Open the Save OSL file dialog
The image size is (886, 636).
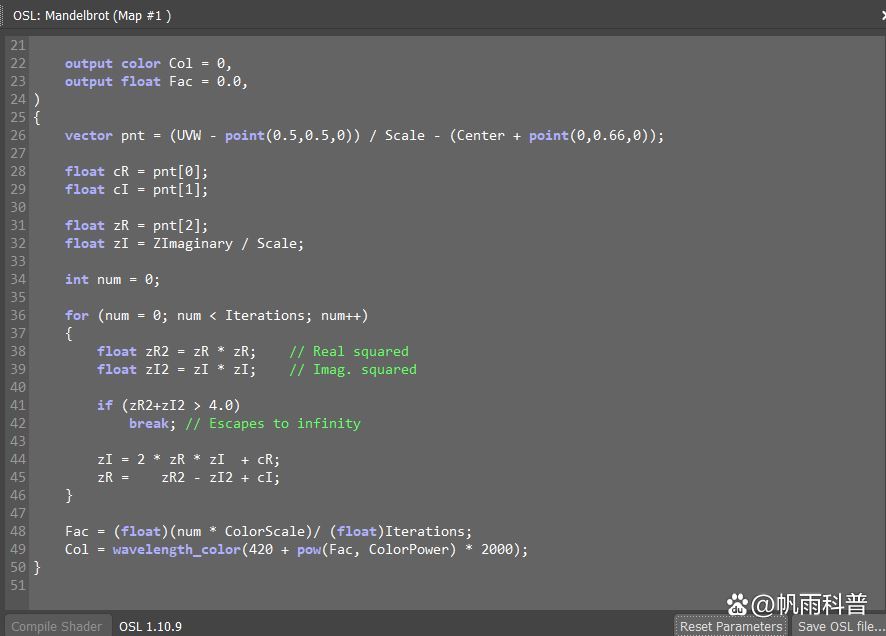[840, 626]
